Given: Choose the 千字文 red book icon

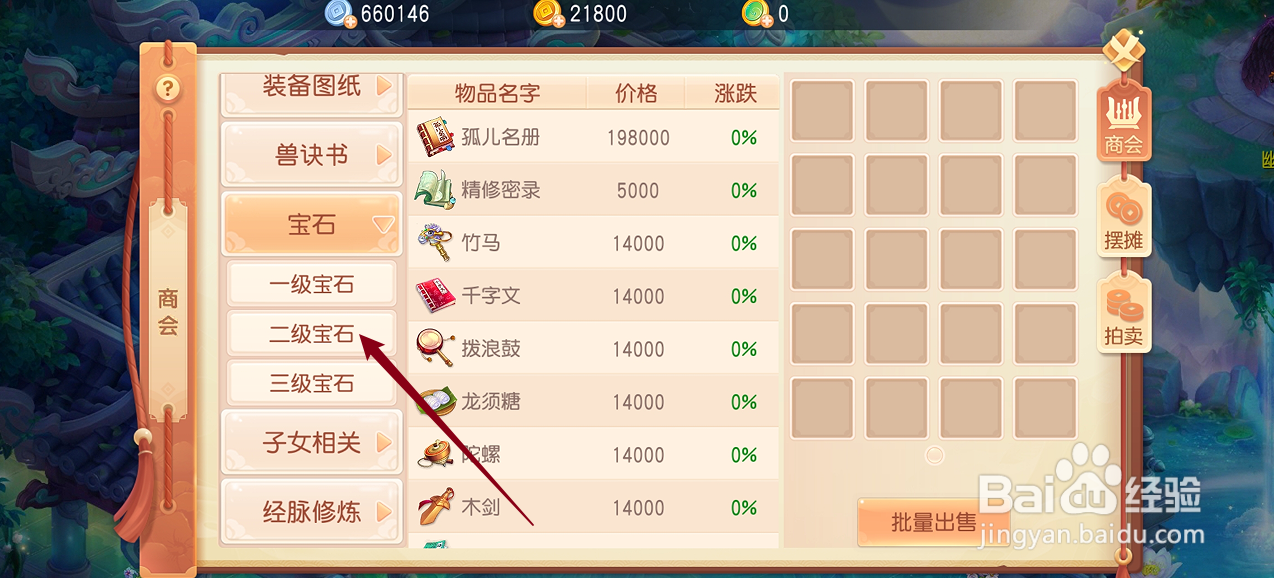Looking at the screenshot, I should [435, 296].
